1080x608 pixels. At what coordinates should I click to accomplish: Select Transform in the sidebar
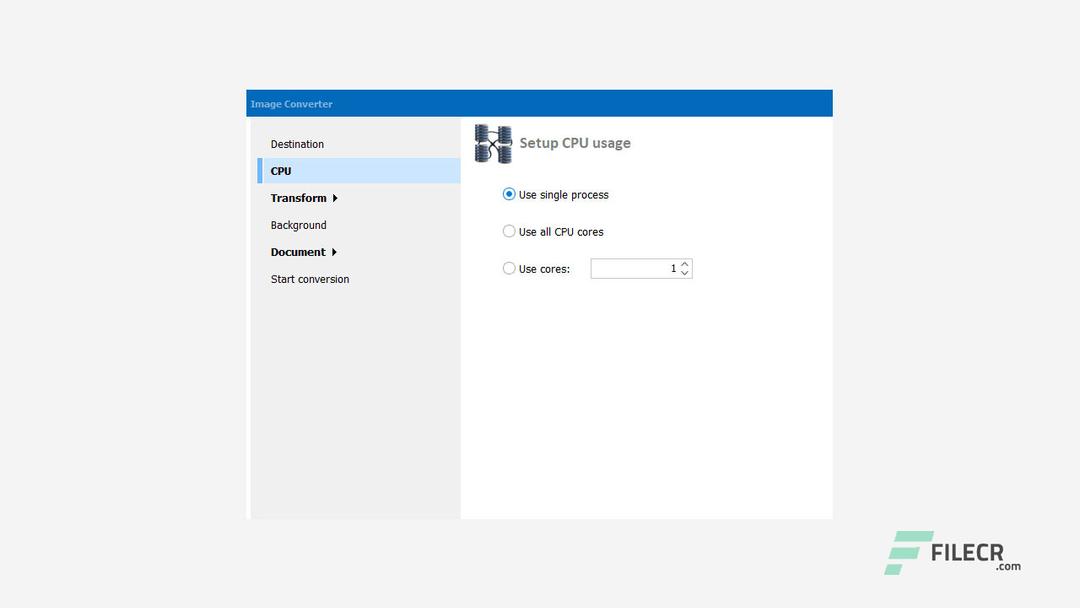pos(297,198)
